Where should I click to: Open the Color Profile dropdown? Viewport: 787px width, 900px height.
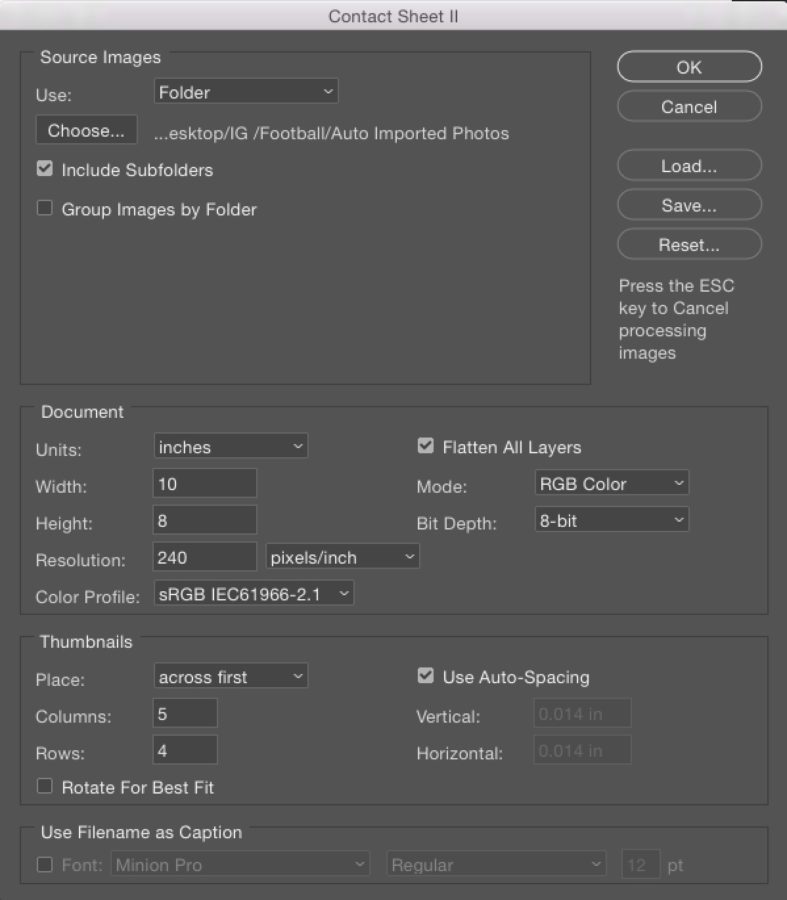[x=255, y=592]
